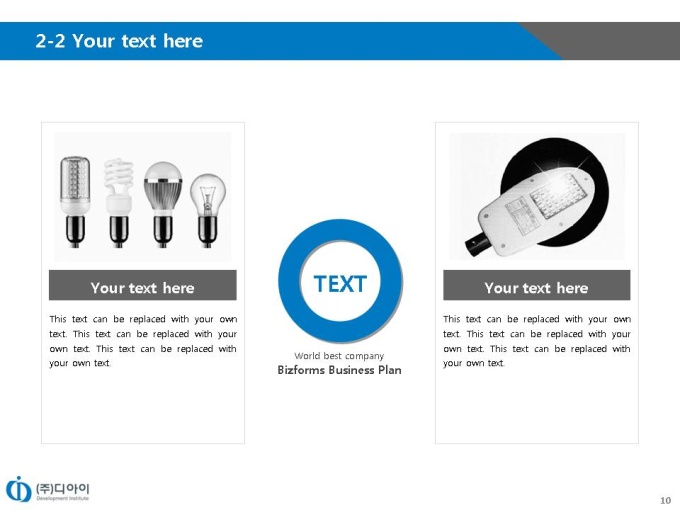Click the spiral CFL bulb image
Image resolution: width=680 pixels, height=510 pixels.
[x=118, y=203]
